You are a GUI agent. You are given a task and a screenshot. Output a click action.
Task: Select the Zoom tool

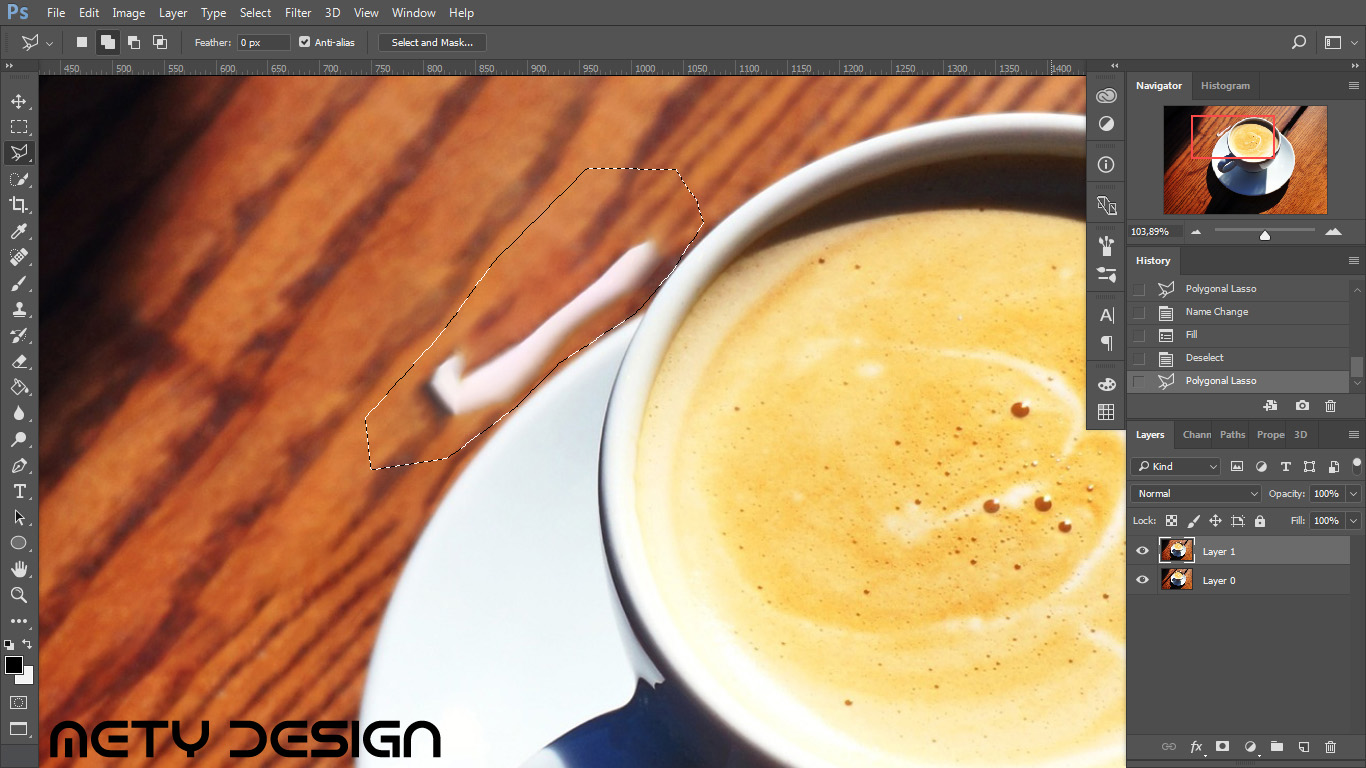click(19, 595)
